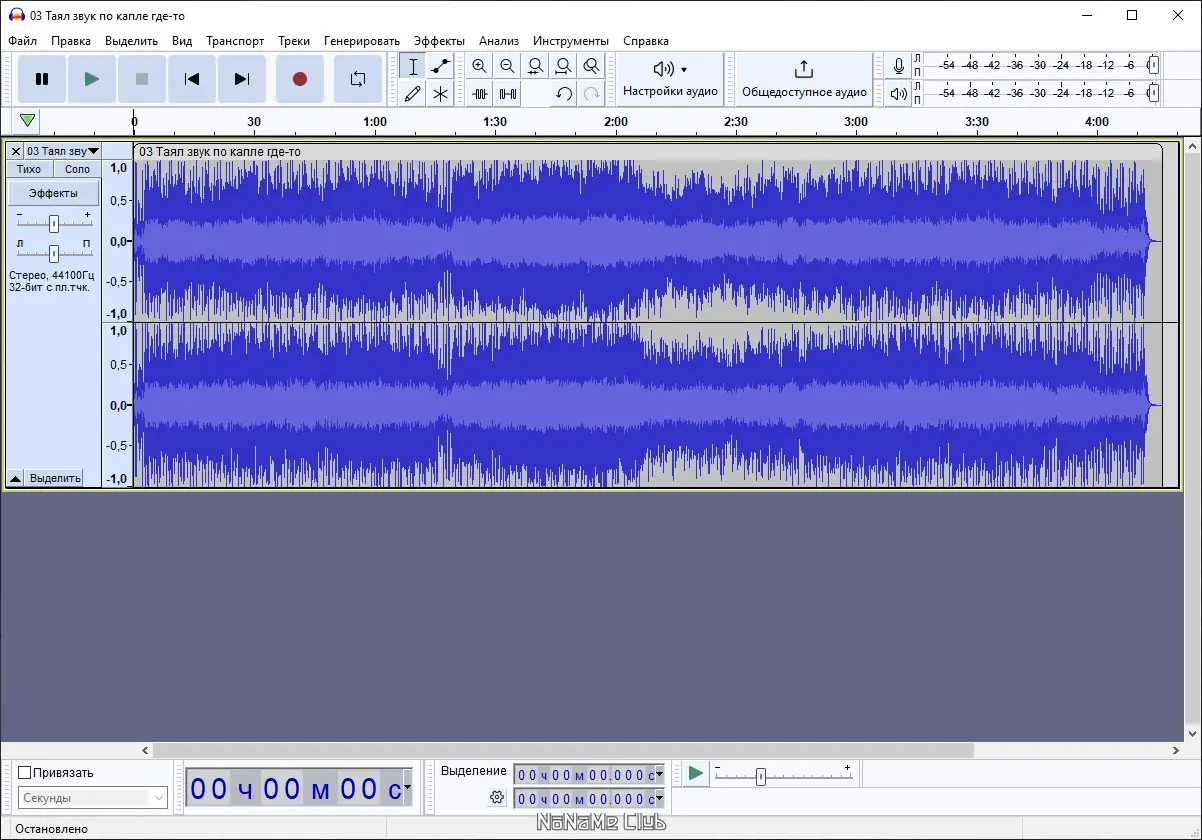Trim audio outside the selection
Screen dimensions: 1202x840
pos(480,94)
